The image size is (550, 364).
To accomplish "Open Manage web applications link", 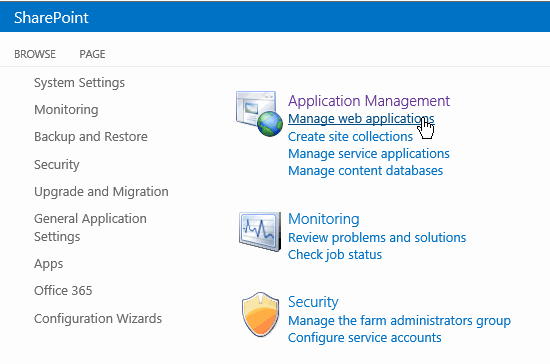I will (361, 119).
